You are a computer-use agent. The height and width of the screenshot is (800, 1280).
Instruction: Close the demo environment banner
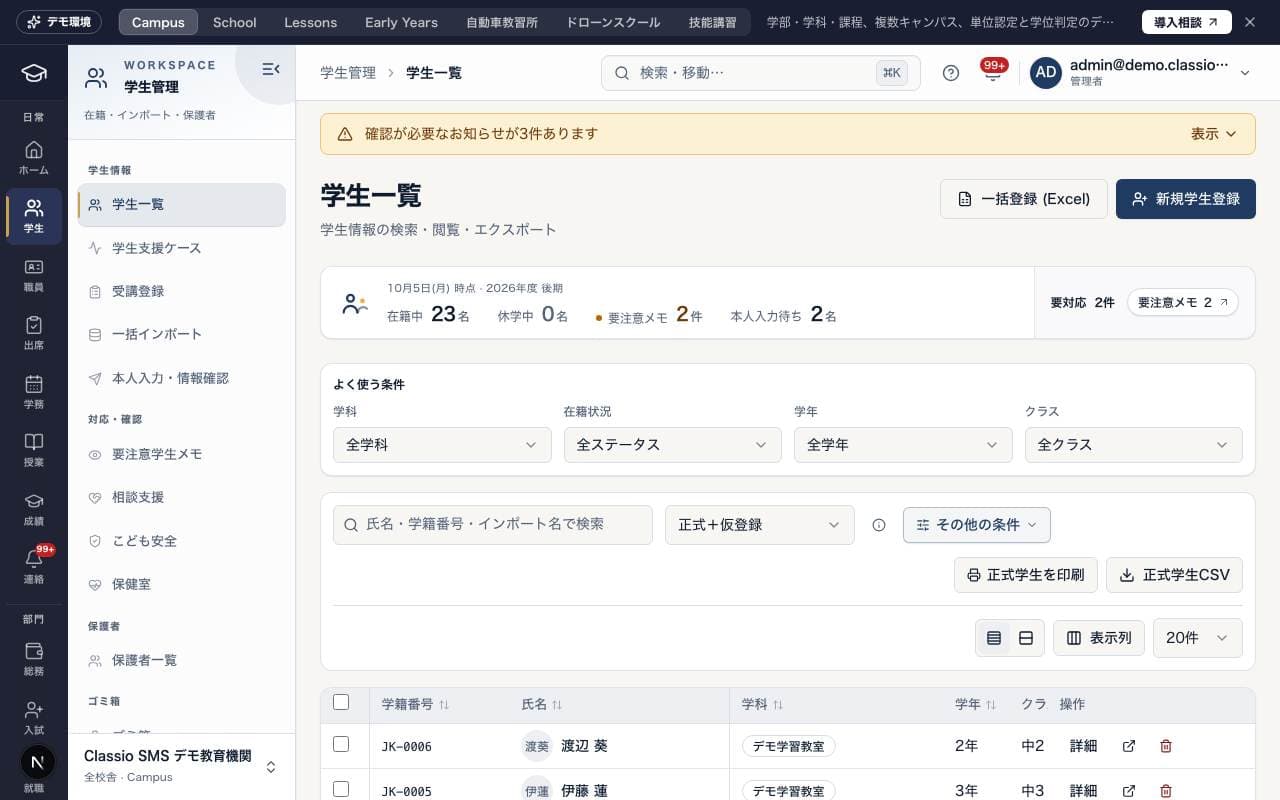tap(1249, 22)
